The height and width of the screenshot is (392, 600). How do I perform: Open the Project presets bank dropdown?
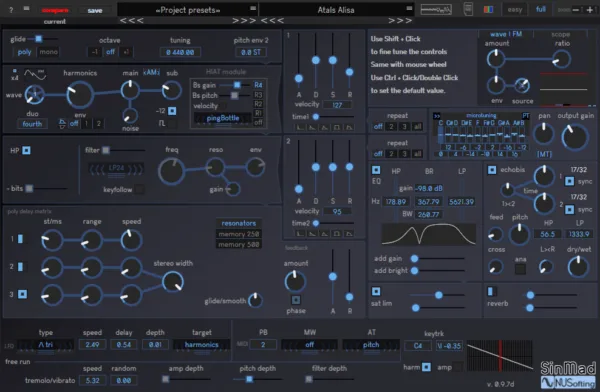point(188,10)
